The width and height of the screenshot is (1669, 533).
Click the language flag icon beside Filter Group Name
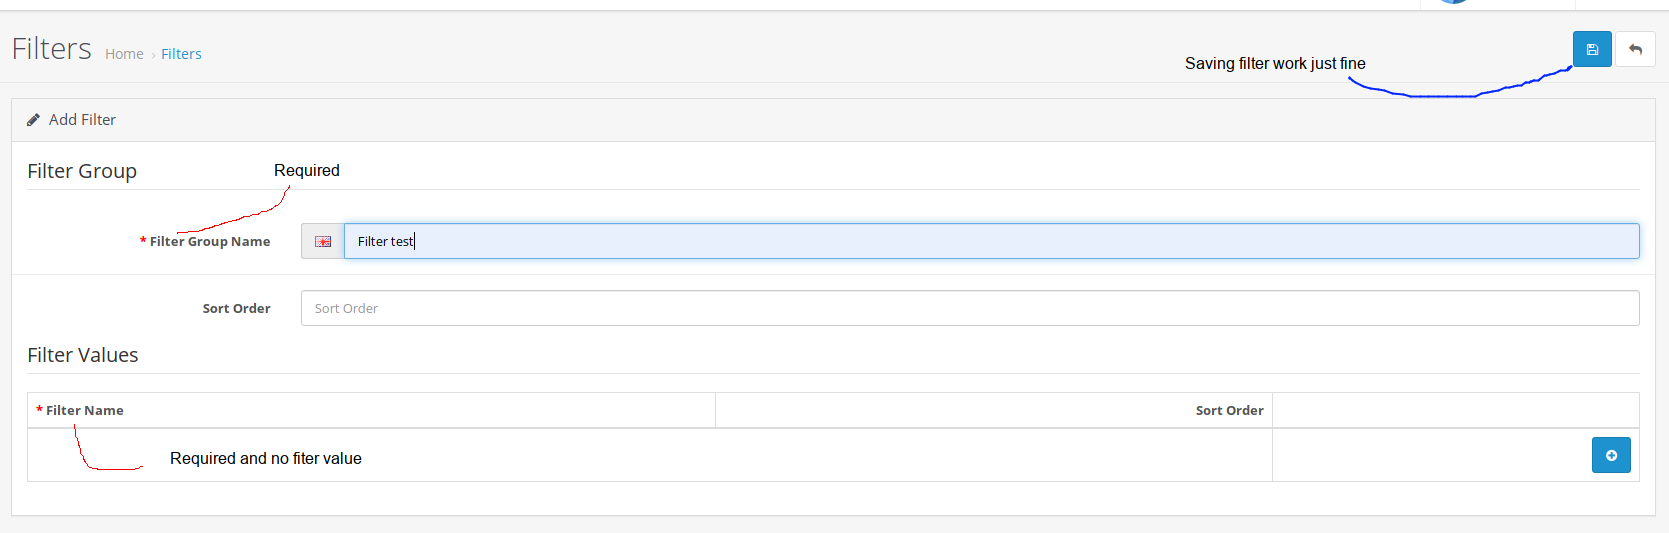coord(323,241)
